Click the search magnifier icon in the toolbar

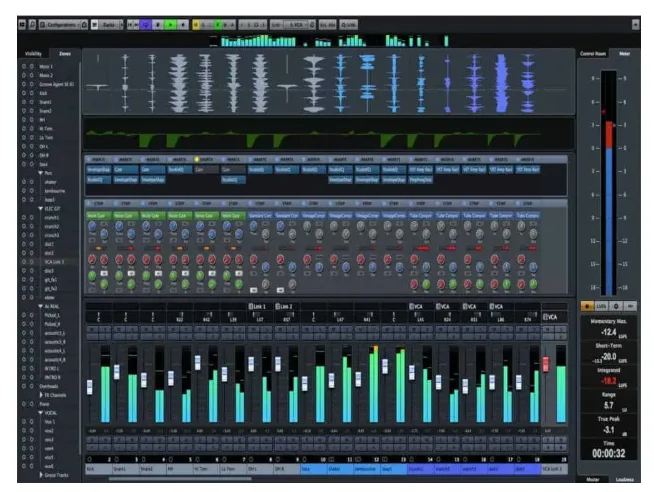point(34,21)
